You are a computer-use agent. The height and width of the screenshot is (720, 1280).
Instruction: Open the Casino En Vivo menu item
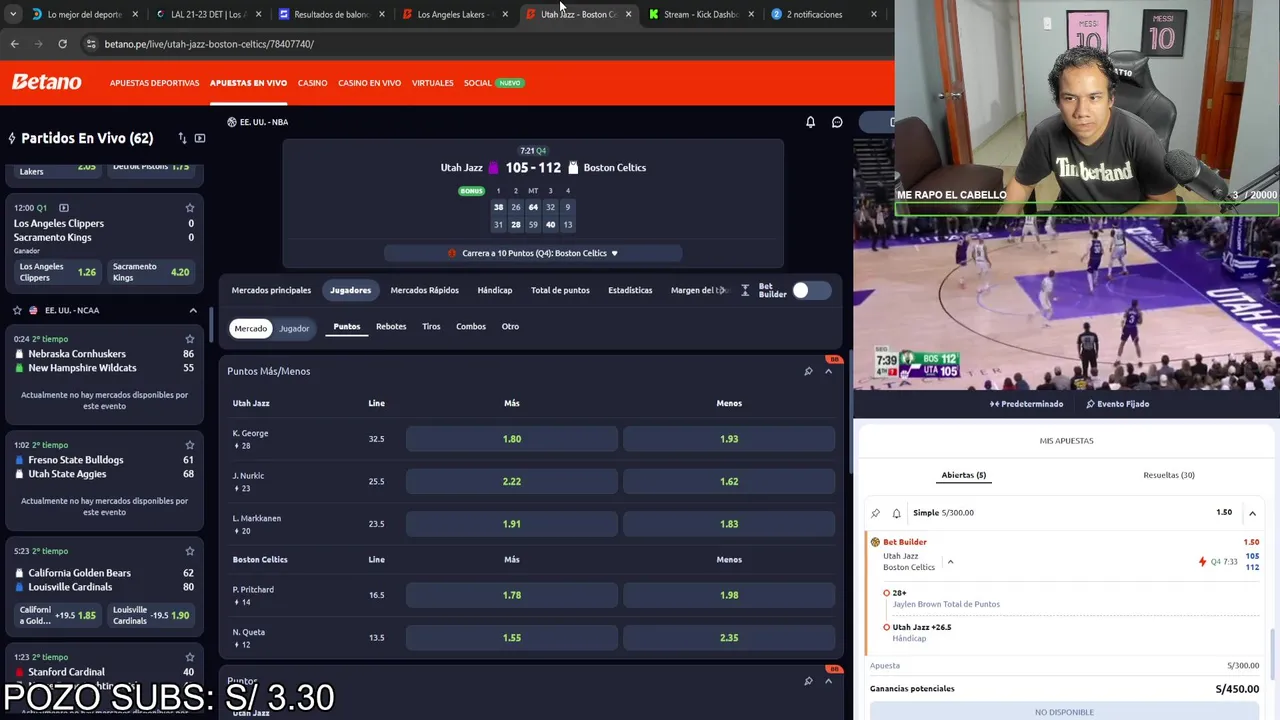[369, 83]
